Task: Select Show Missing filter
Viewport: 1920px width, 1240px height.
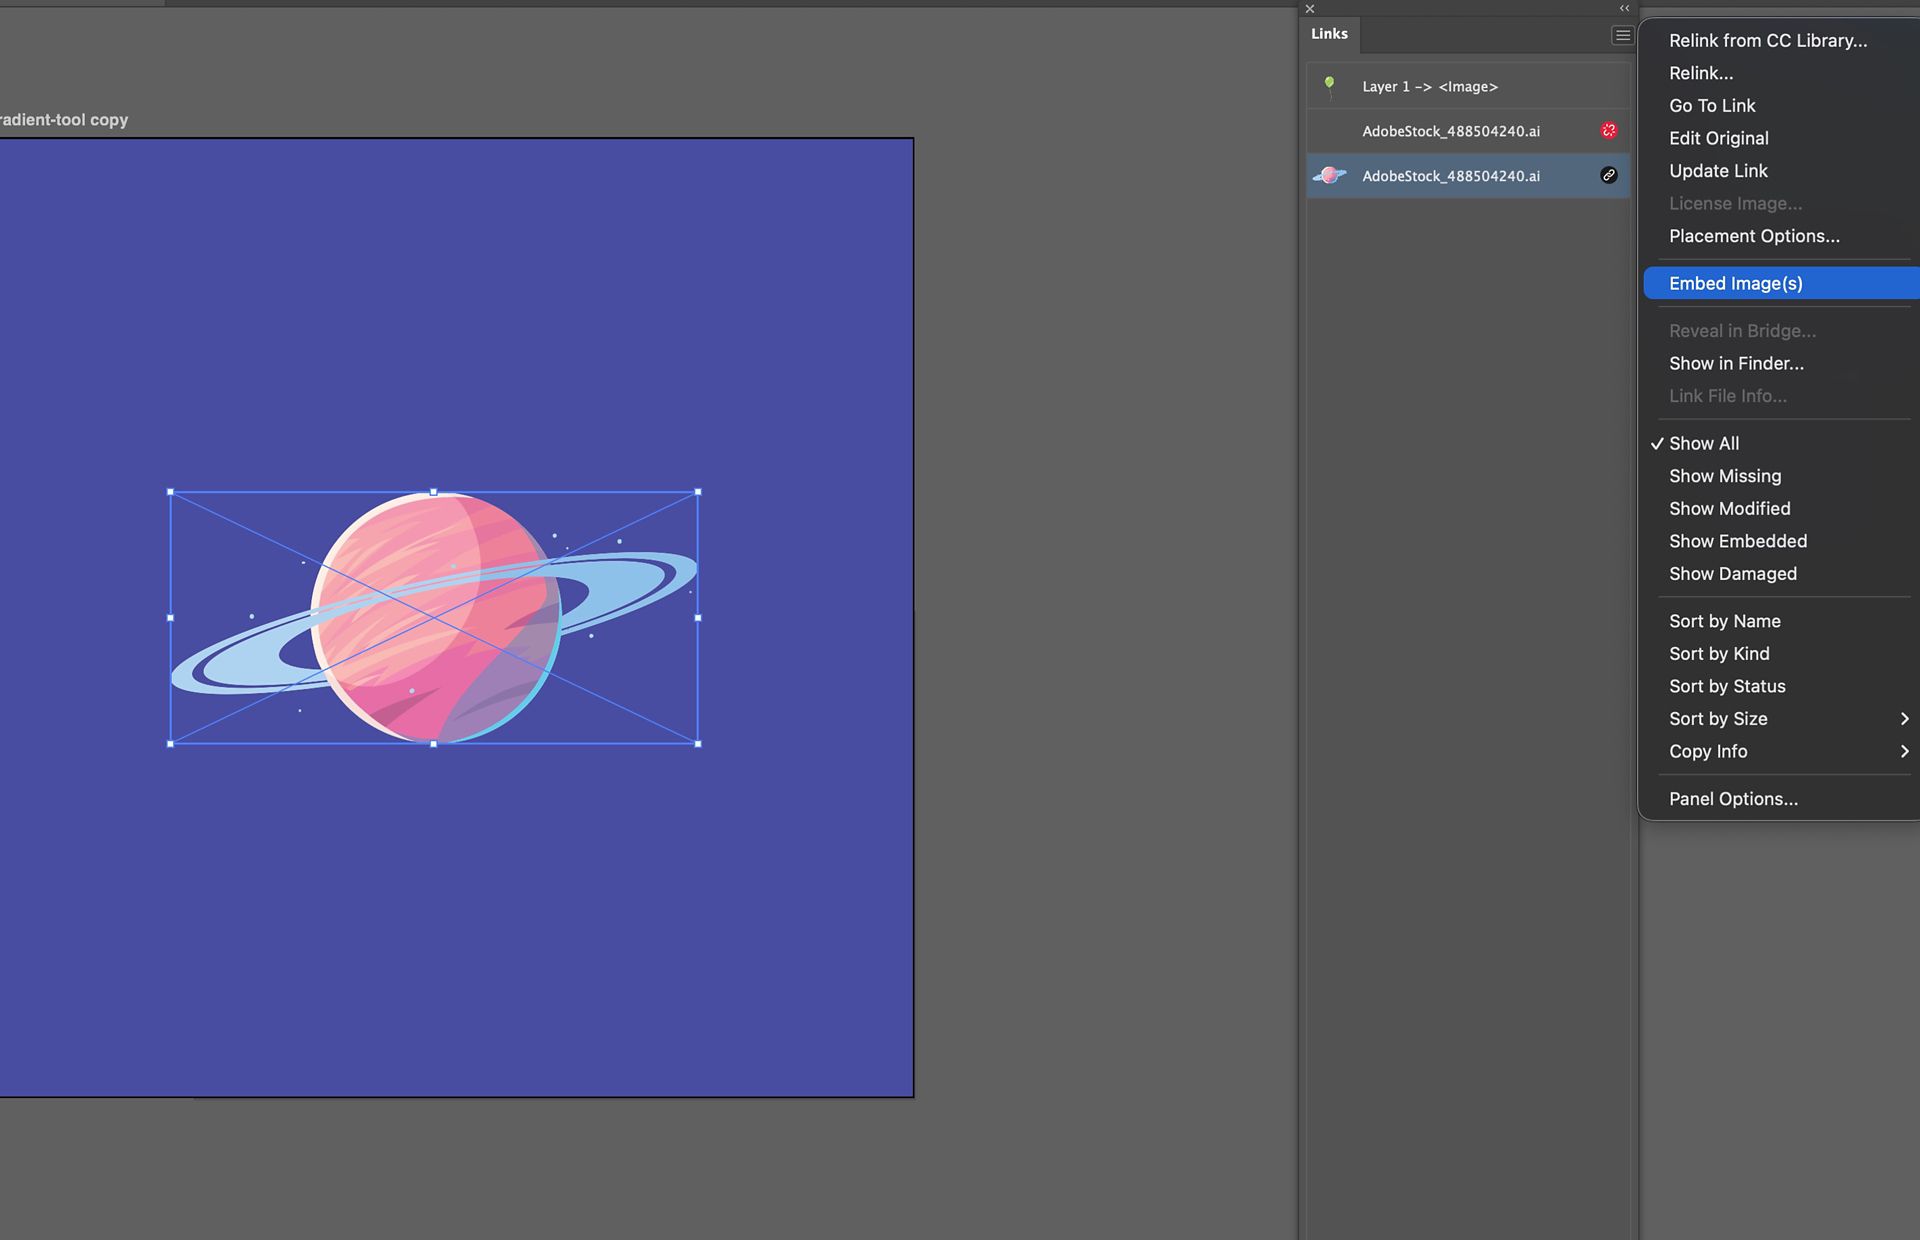Action: pos(1724,476)
